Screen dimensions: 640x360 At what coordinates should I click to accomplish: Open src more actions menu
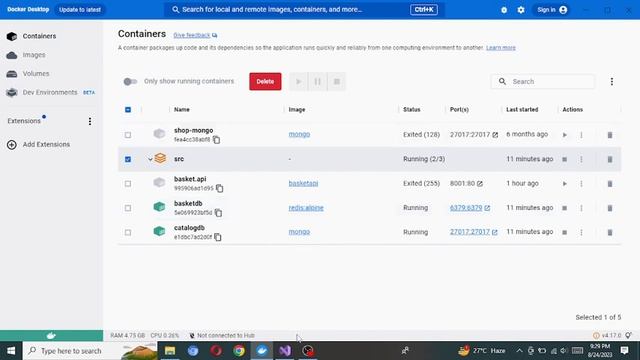[x=581, y=159]
